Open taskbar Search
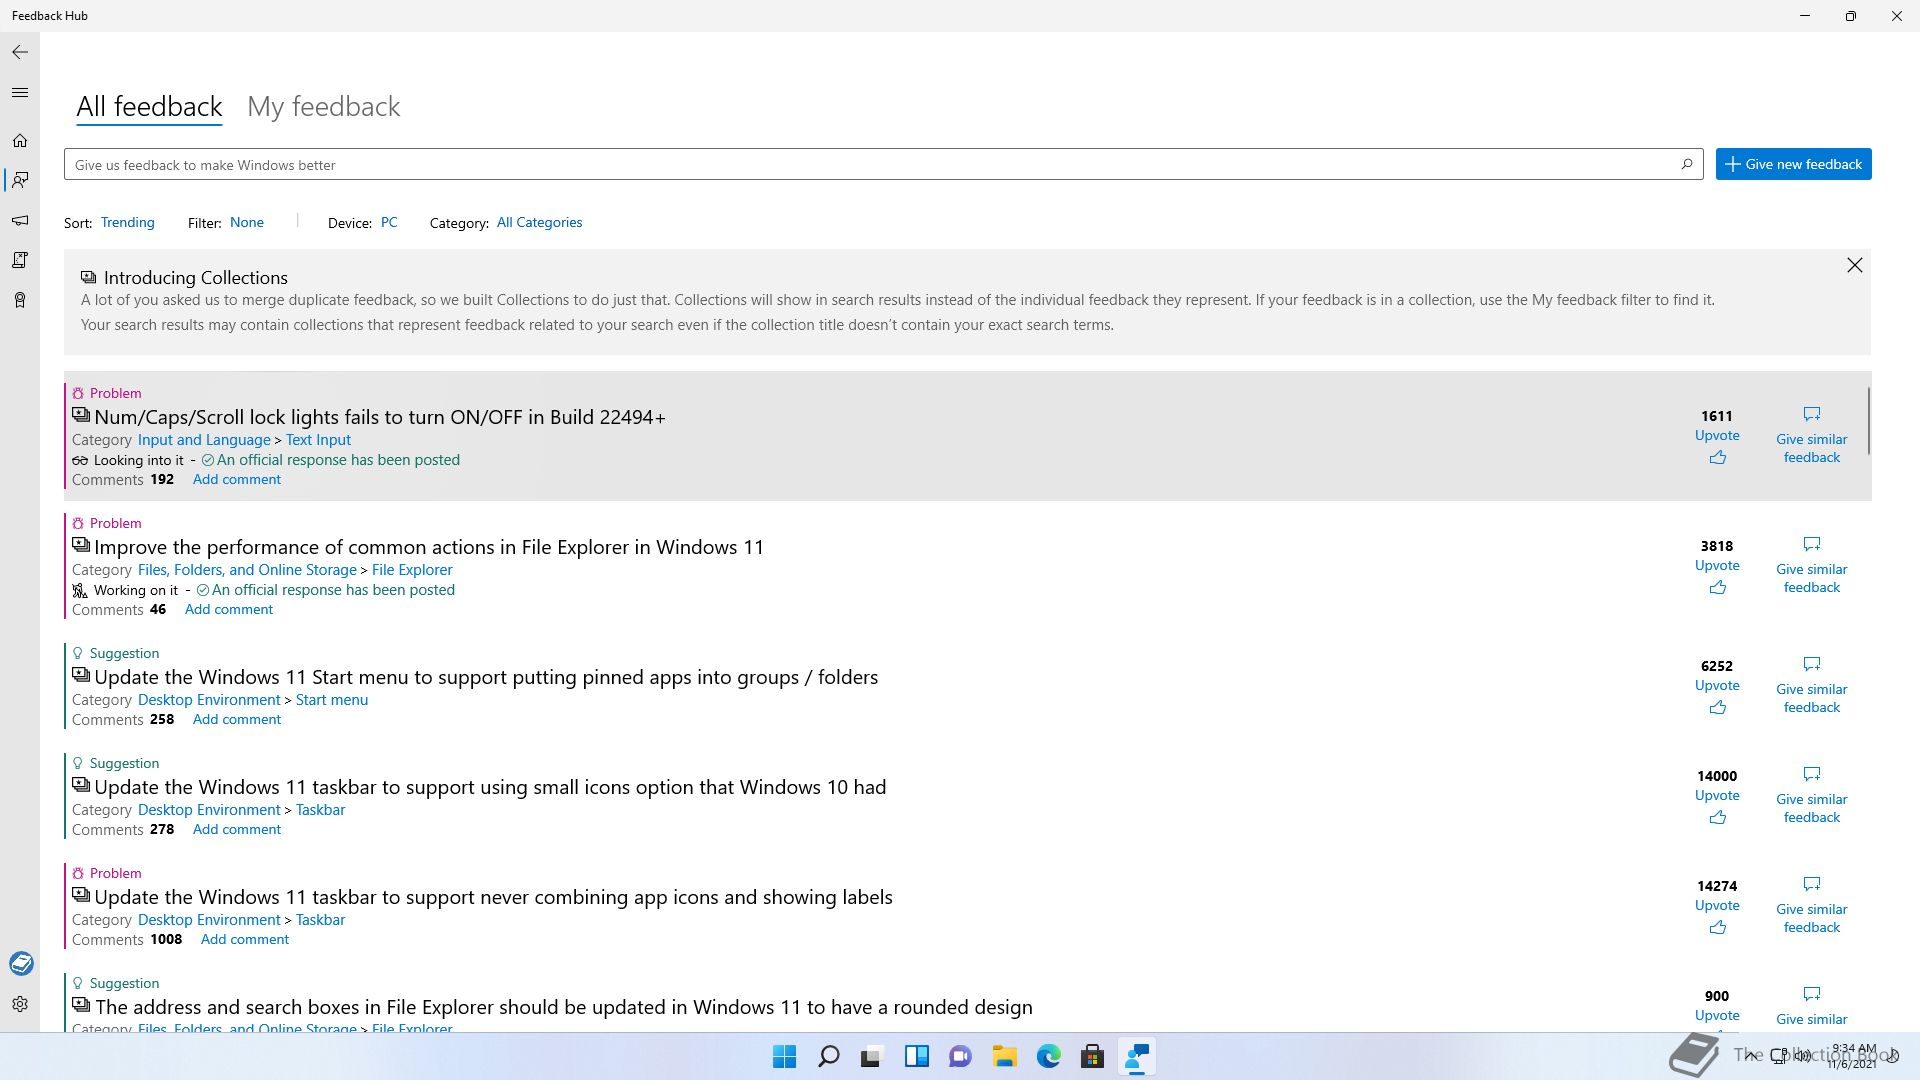The image size is (1920, 1080). click(829, 1056)
